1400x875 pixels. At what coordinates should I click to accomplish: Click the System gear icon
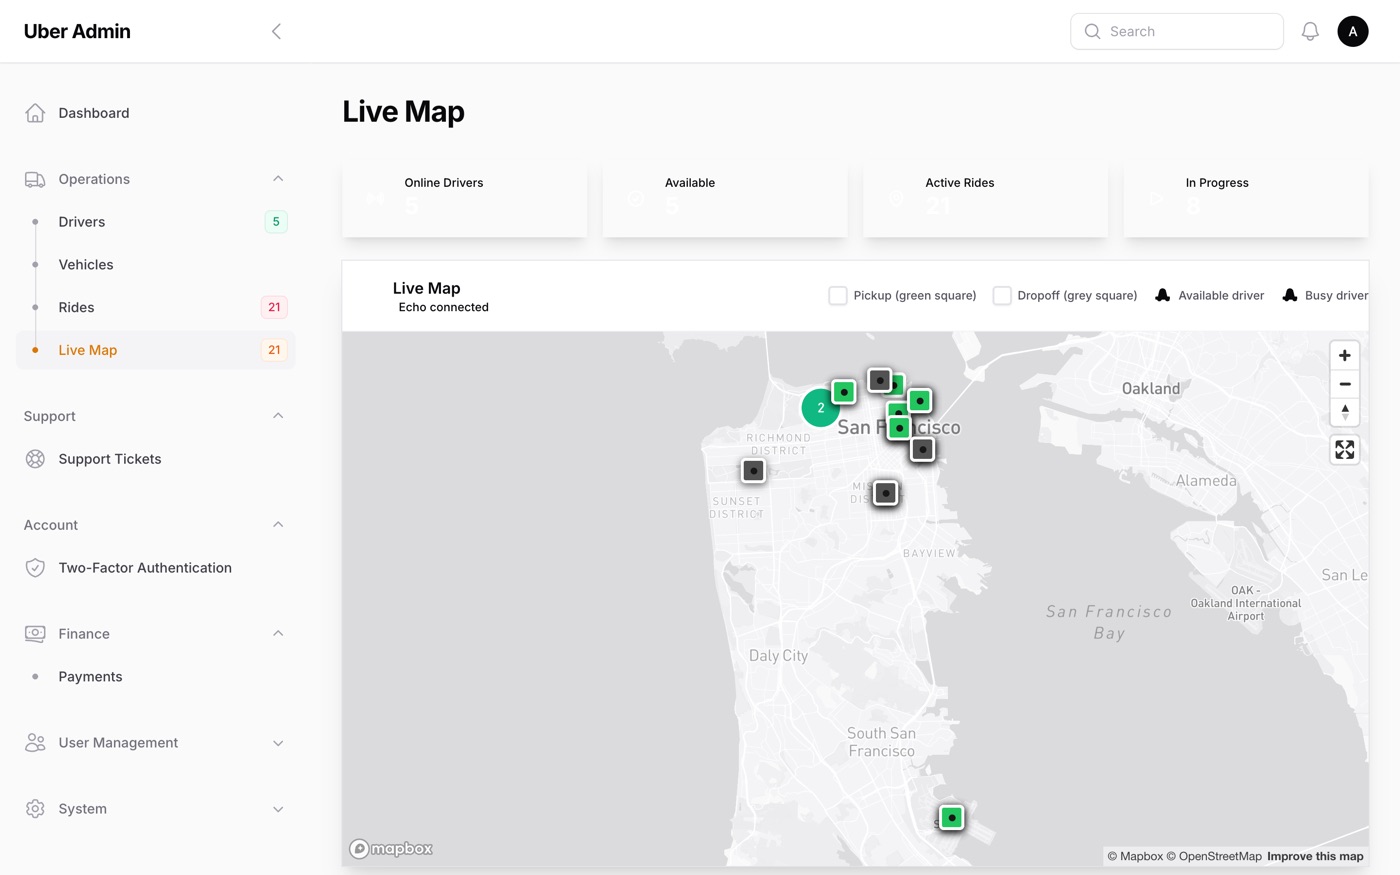point(35,809)
